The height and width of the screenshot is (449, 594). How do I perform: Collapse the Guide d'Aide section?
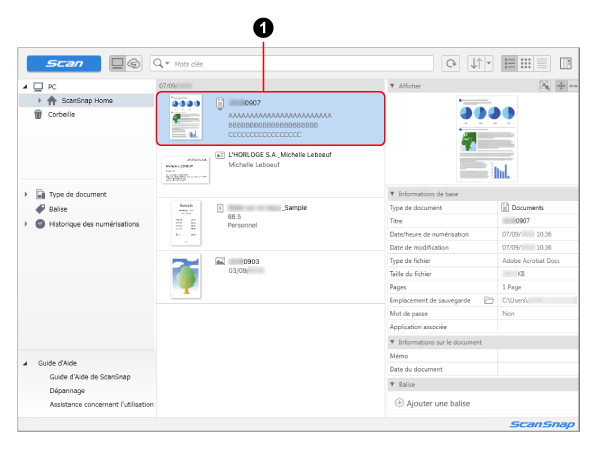click(25, 363)
